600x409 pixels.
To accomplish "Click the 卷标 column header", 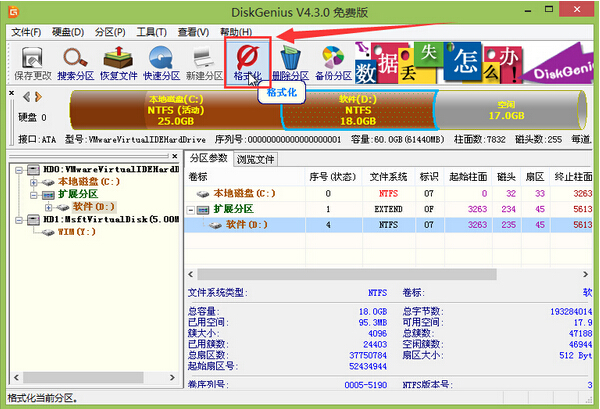I will coord(245,177).
